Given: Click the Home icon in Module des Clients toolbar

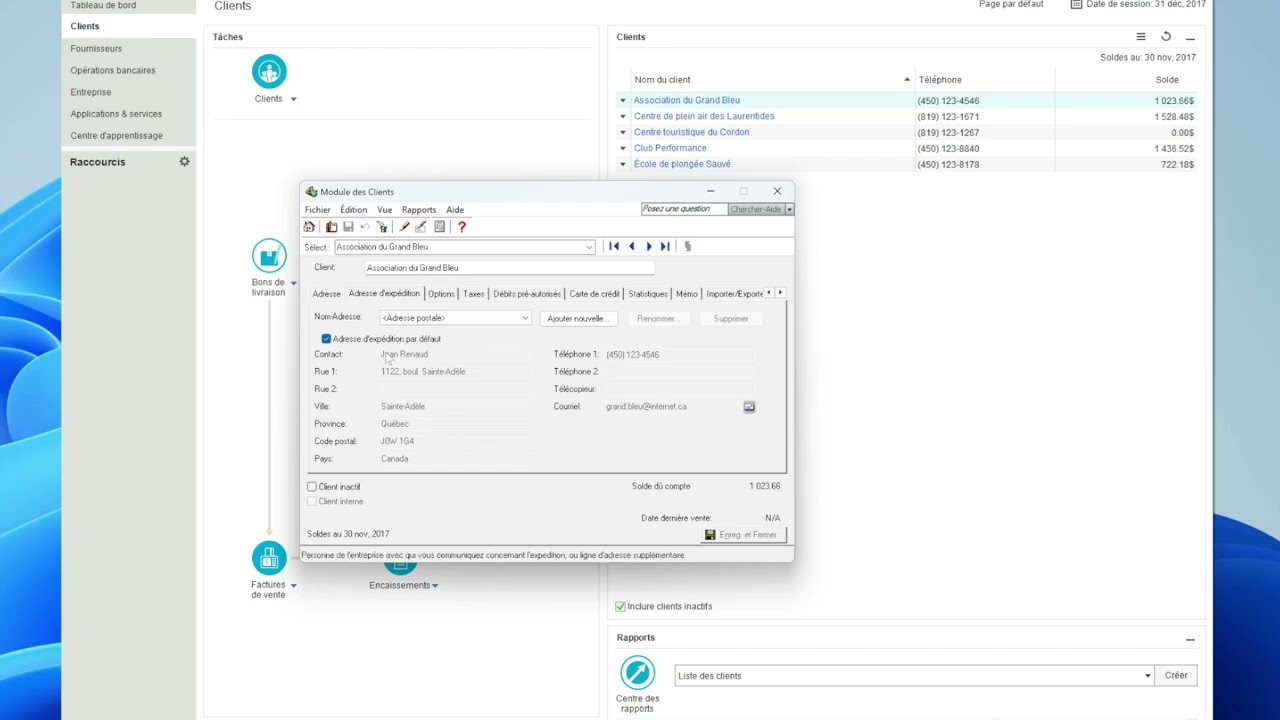Looking at the screenshot, I should (x=309, y=227).
